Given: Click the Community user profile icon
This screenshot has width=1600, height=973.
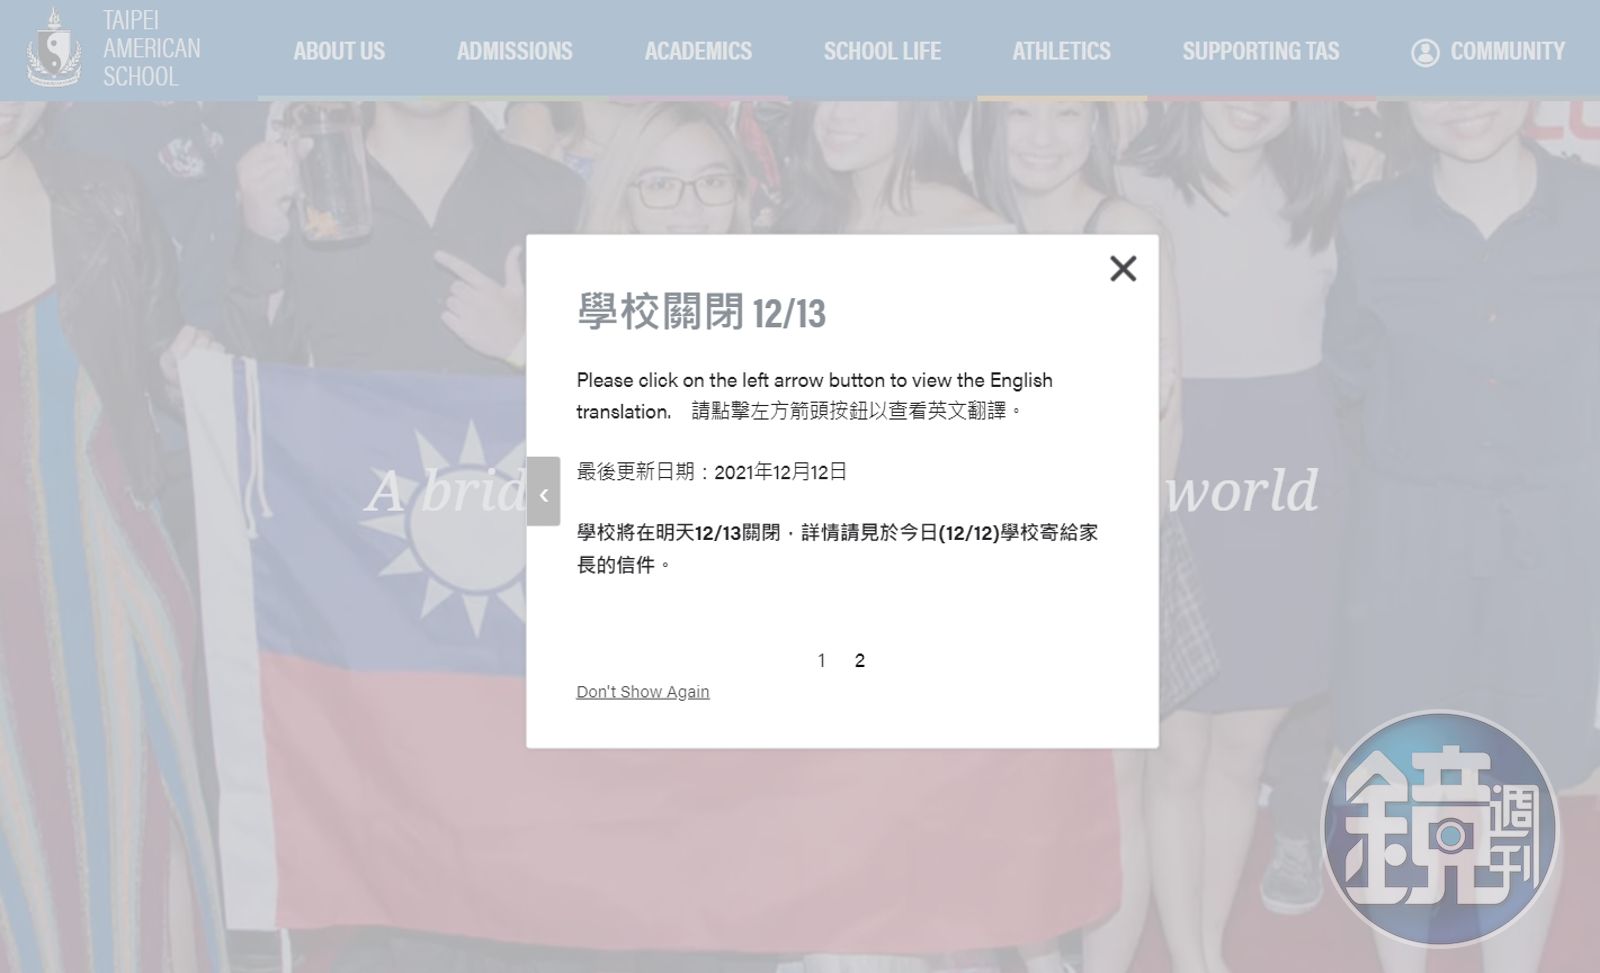Looking at the screenshot, I should pos(1424,52).
